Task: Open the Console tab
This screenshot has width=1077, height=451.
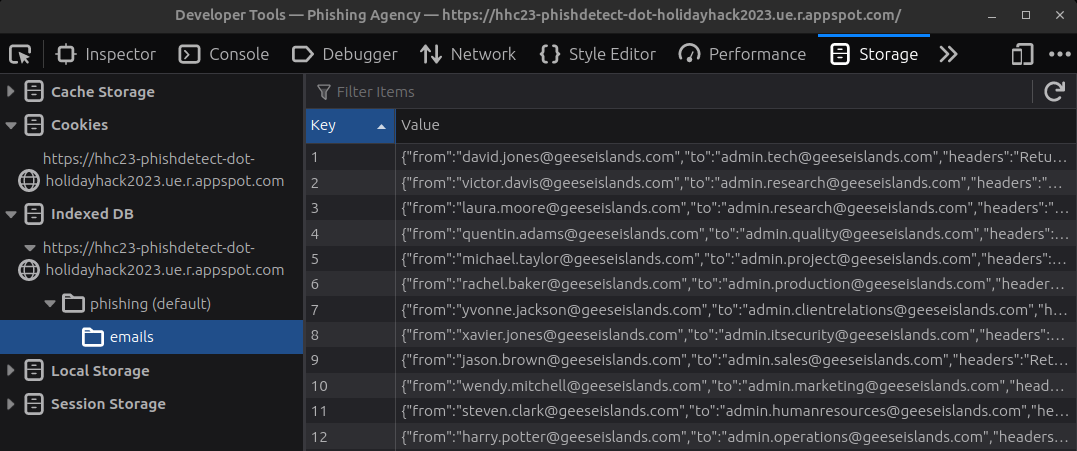Action: pyautogui.click(x=225, y=54)
